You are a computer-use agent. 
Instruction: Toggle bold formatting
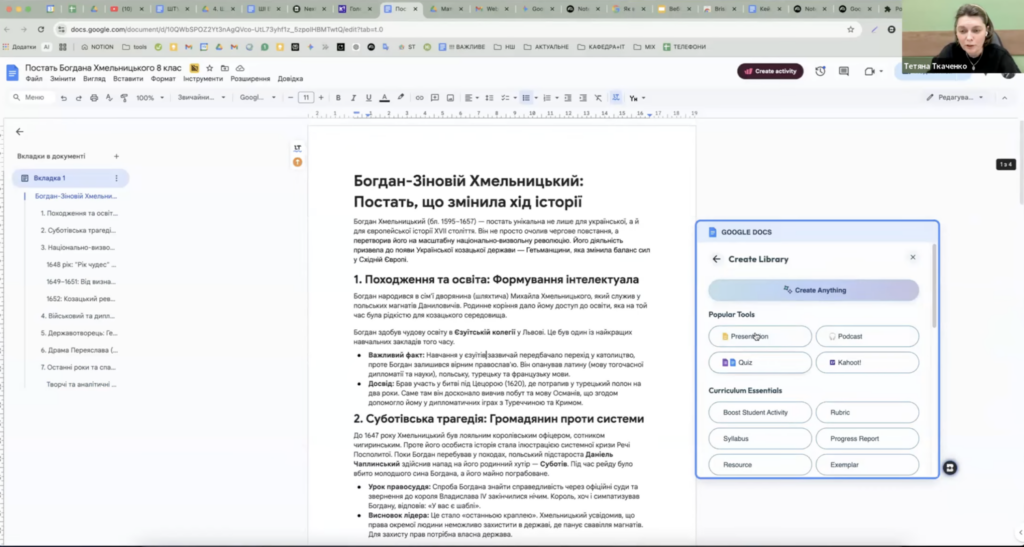pyautogui.click(x=338, y=98)
